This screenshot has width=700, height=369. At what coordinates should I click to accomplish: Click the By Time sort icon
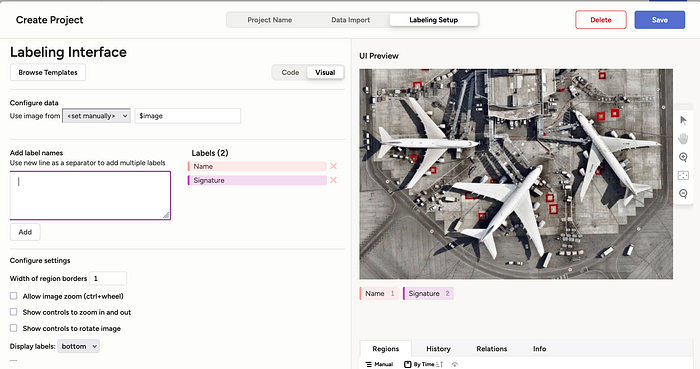point(408,365)
